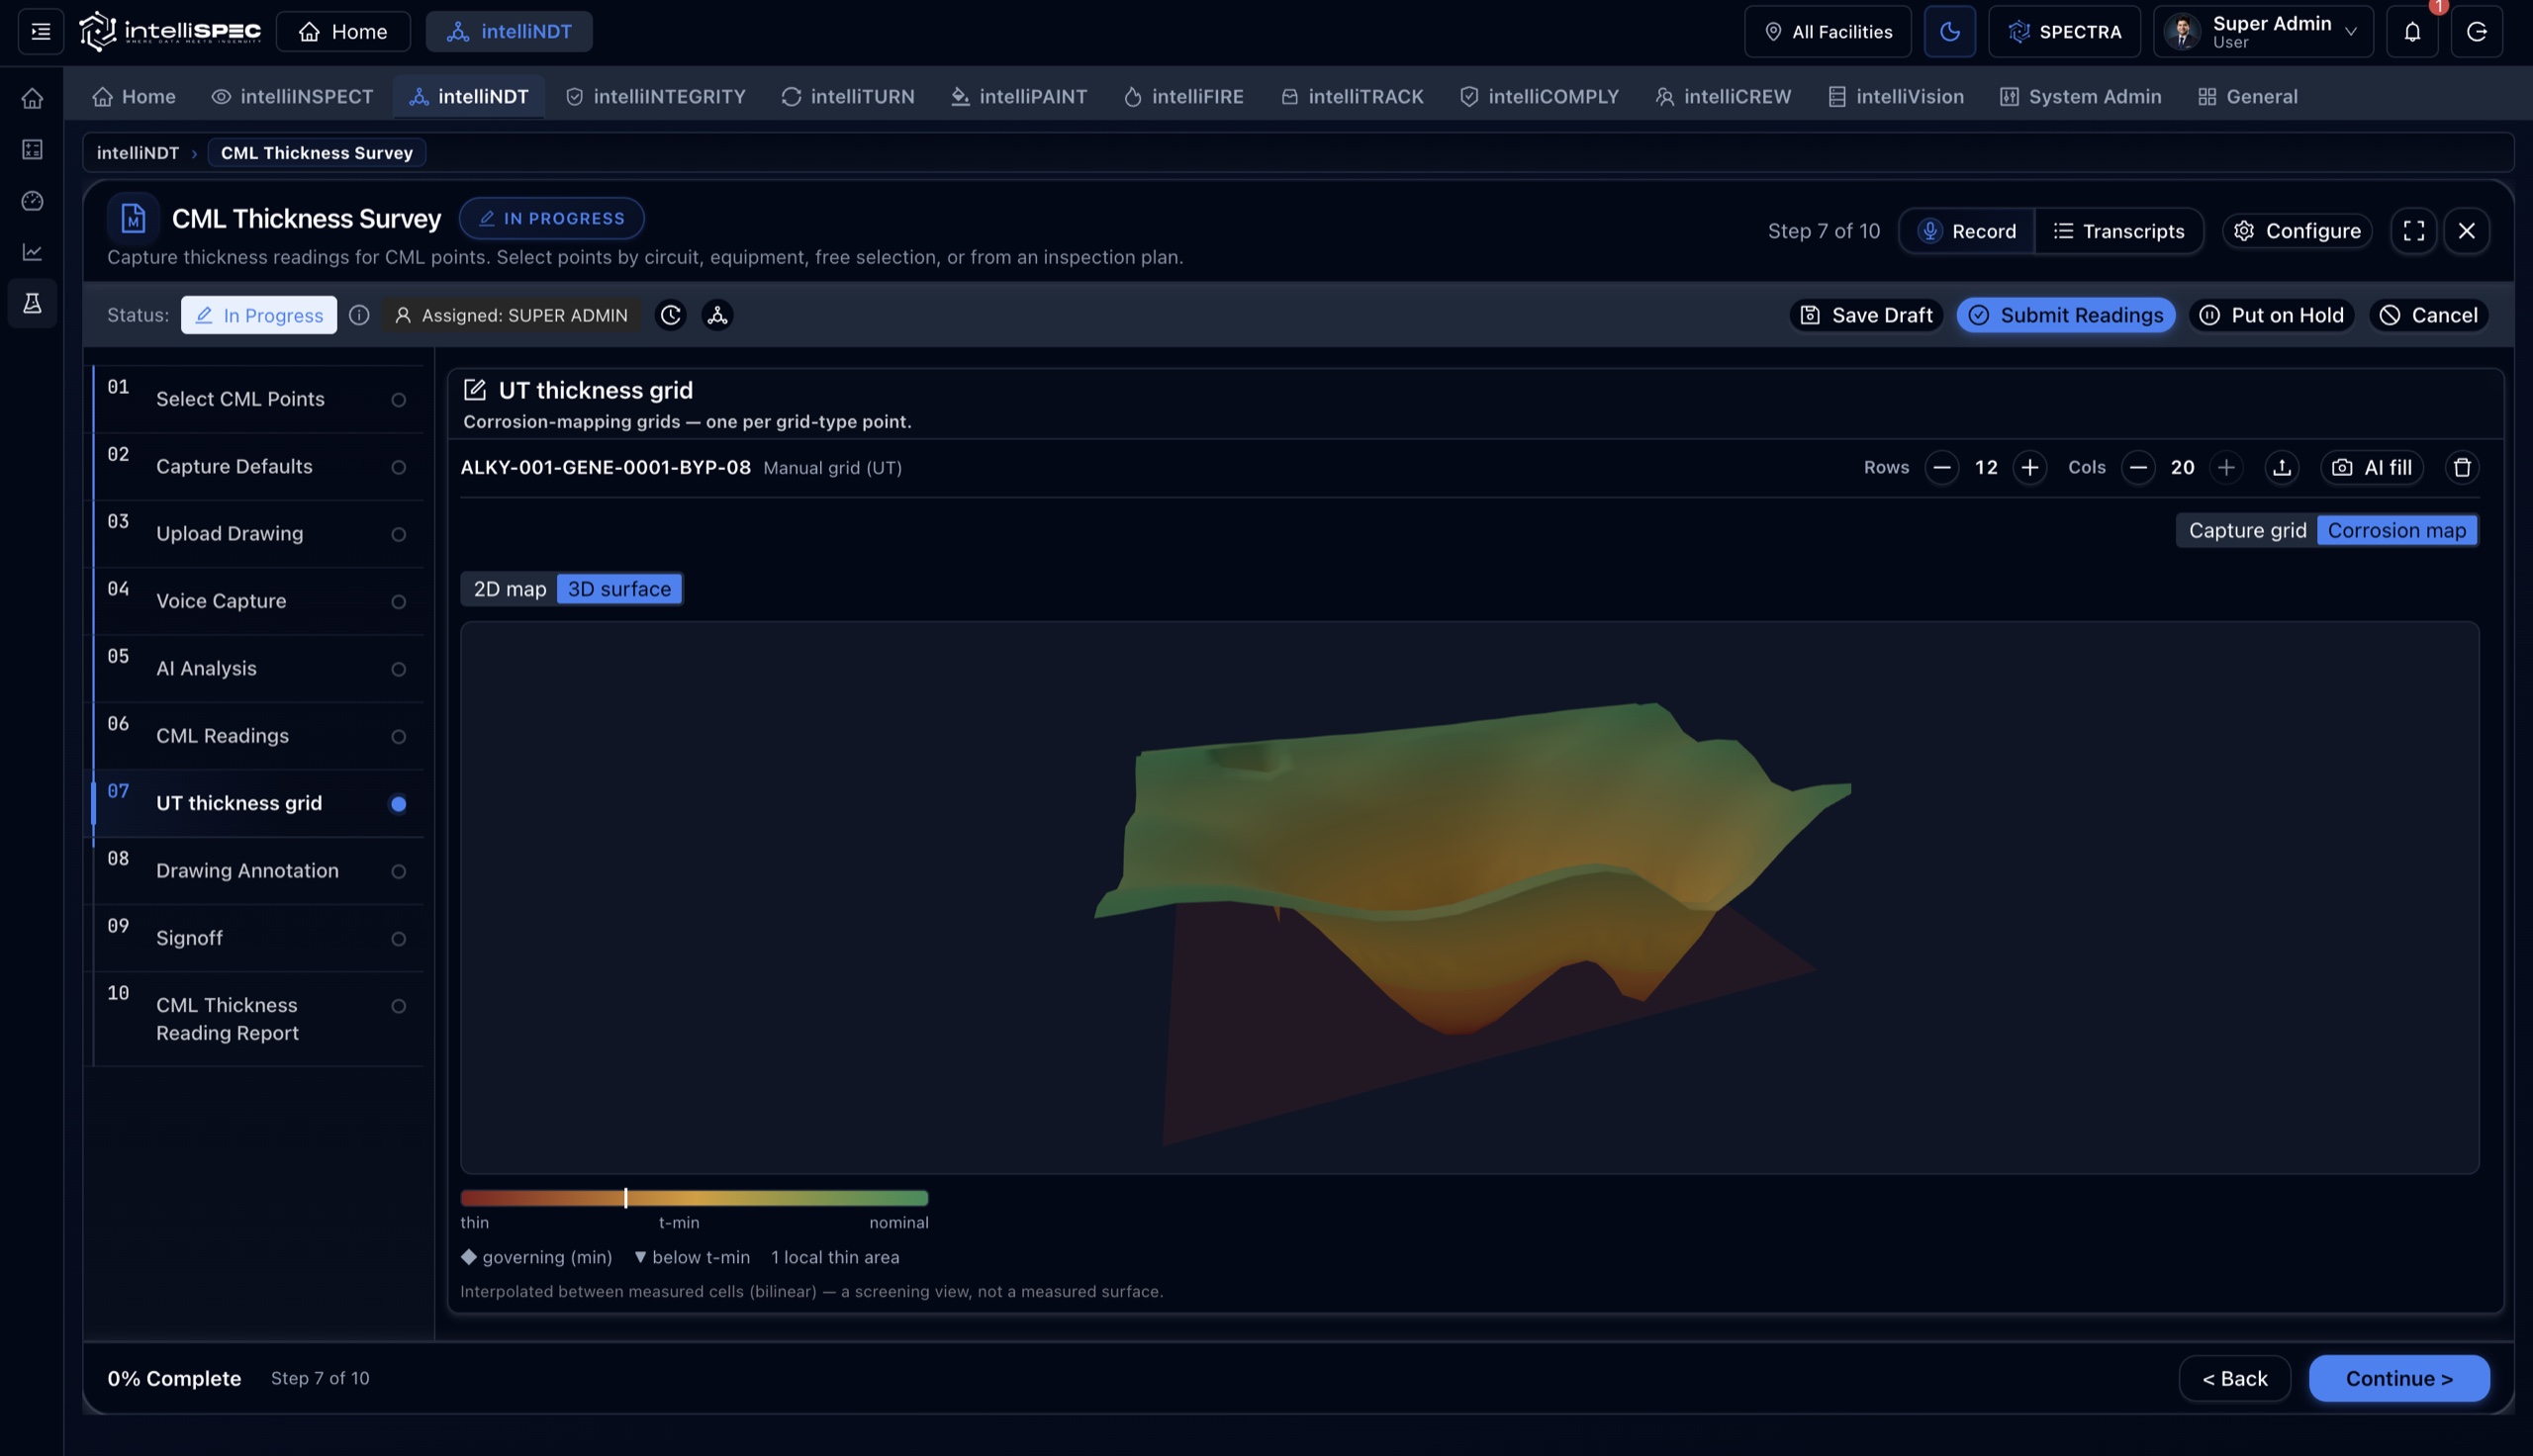This screenshot has height=1456, width=2533.
Task: Start voice Record
Action: [1966, 231]
